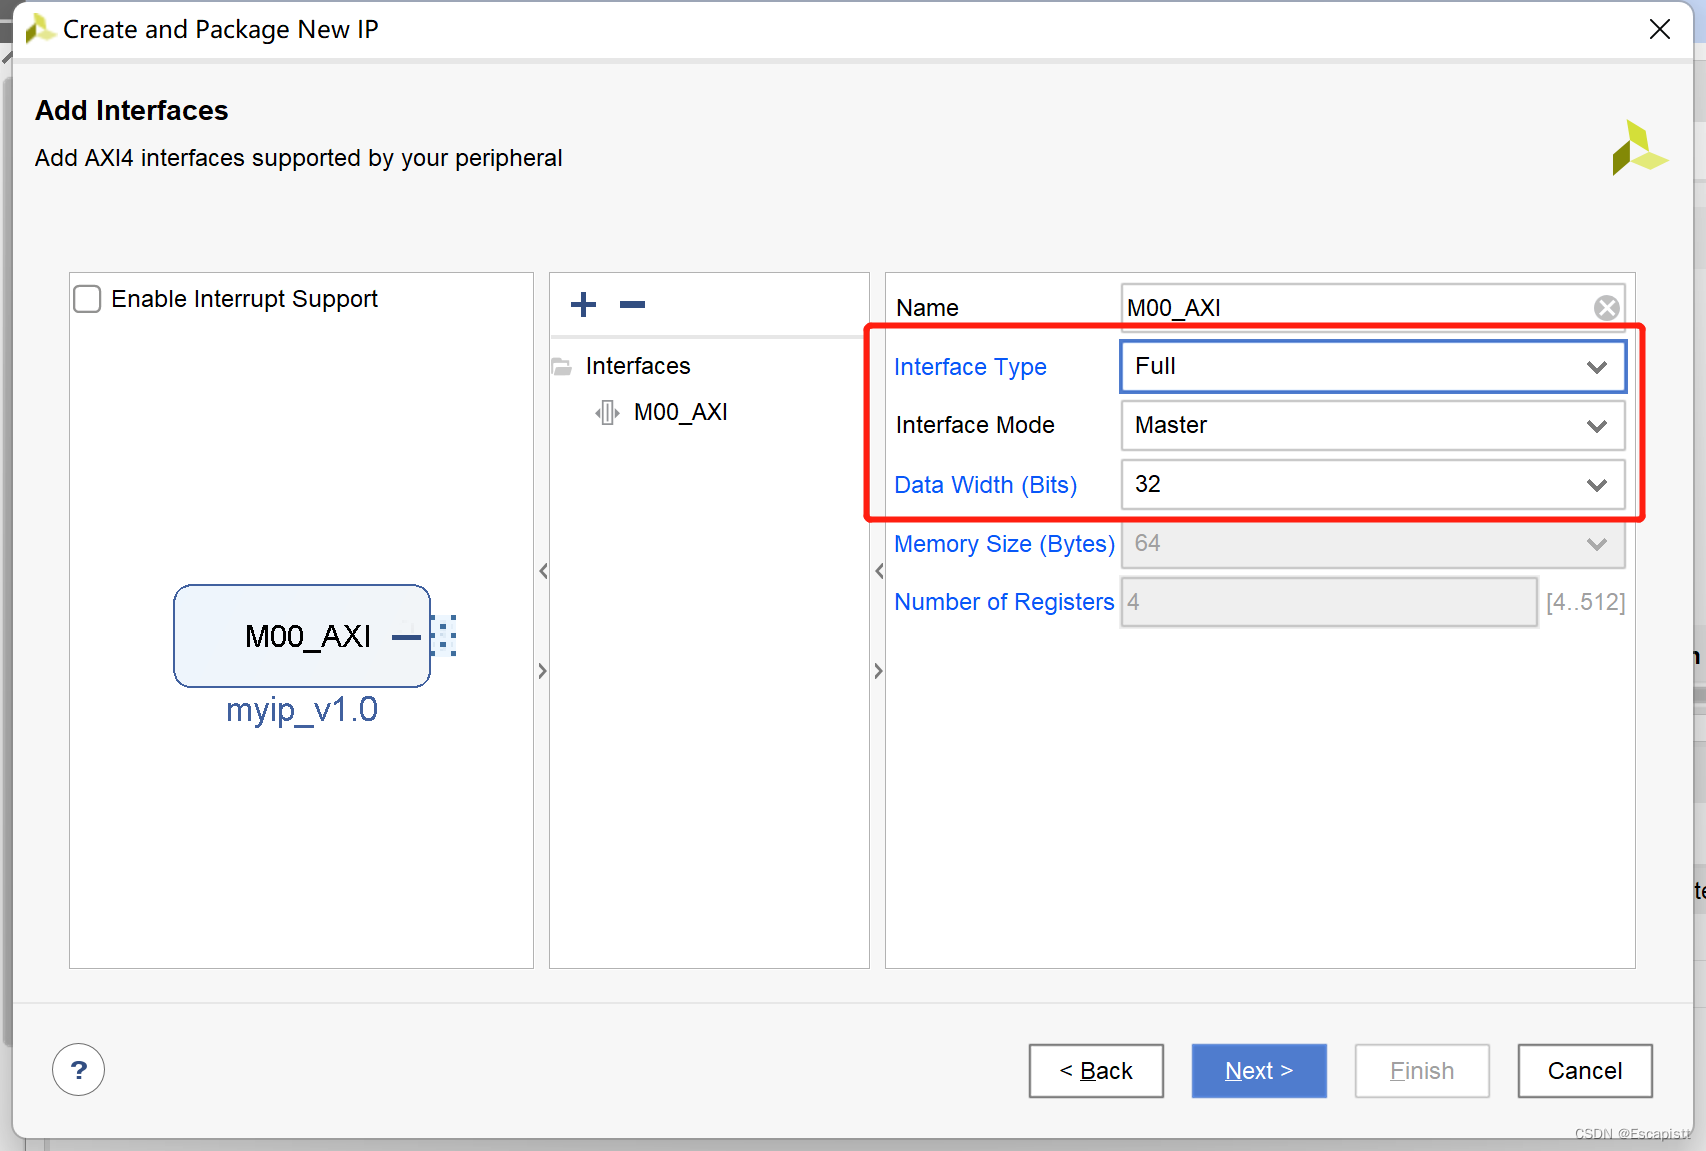The image size is (1706, 1151).
Task: Expand interfaces pane with right splitter arrow
Action: [x=879, y=671]
